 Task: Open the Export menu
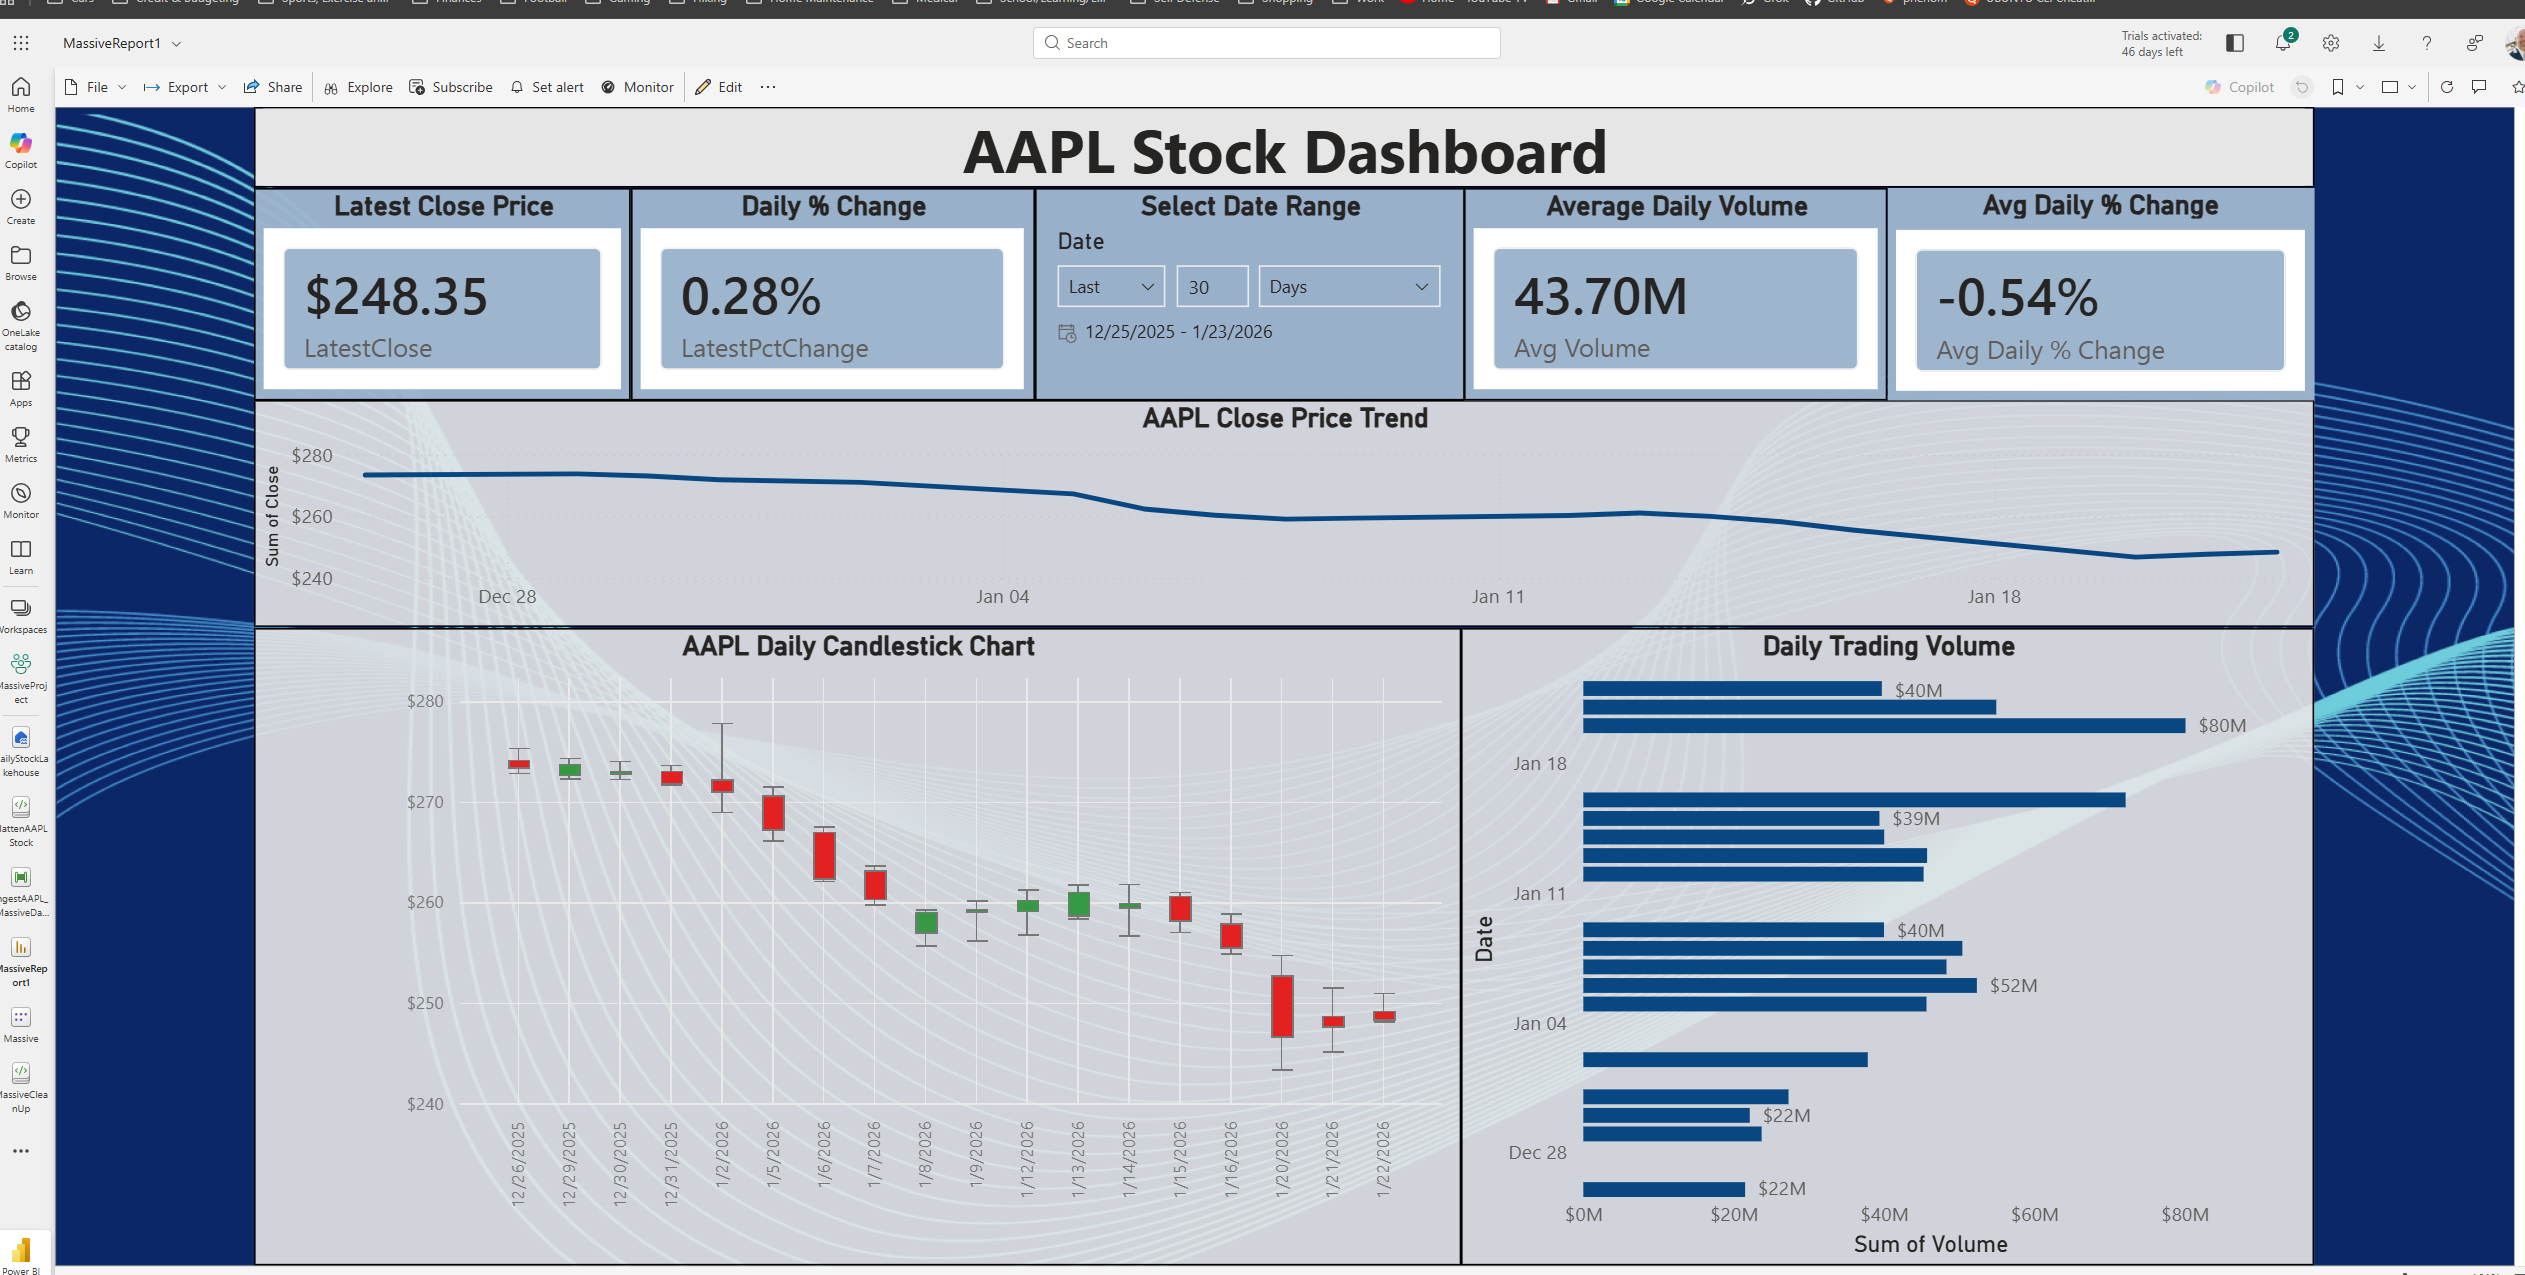coord(185,87)
